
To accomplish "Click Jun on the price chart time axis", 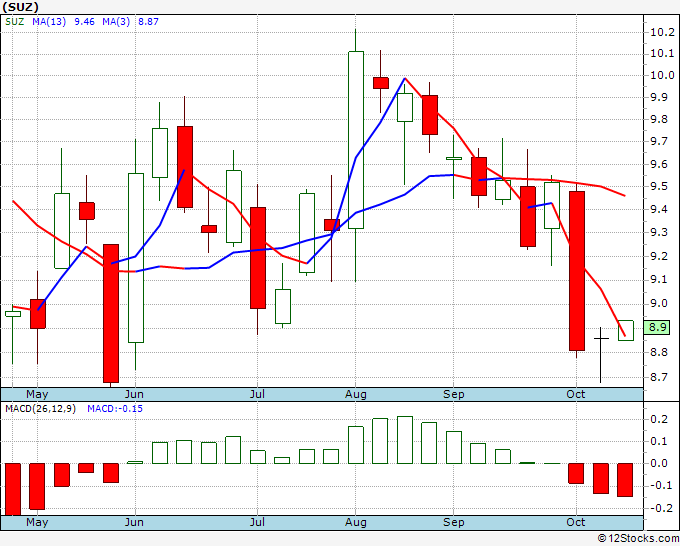I will 134,394.
